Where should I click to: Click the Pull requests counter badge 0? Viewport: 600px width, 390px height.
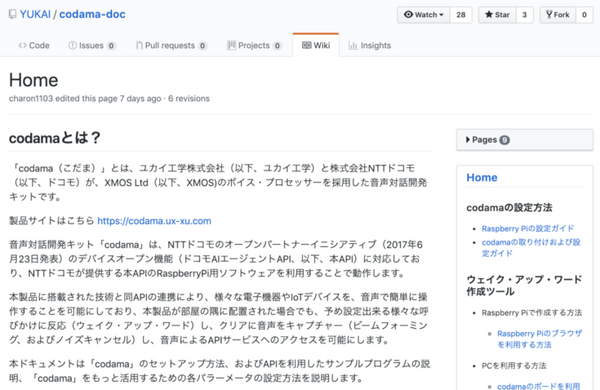click(202, 46)
